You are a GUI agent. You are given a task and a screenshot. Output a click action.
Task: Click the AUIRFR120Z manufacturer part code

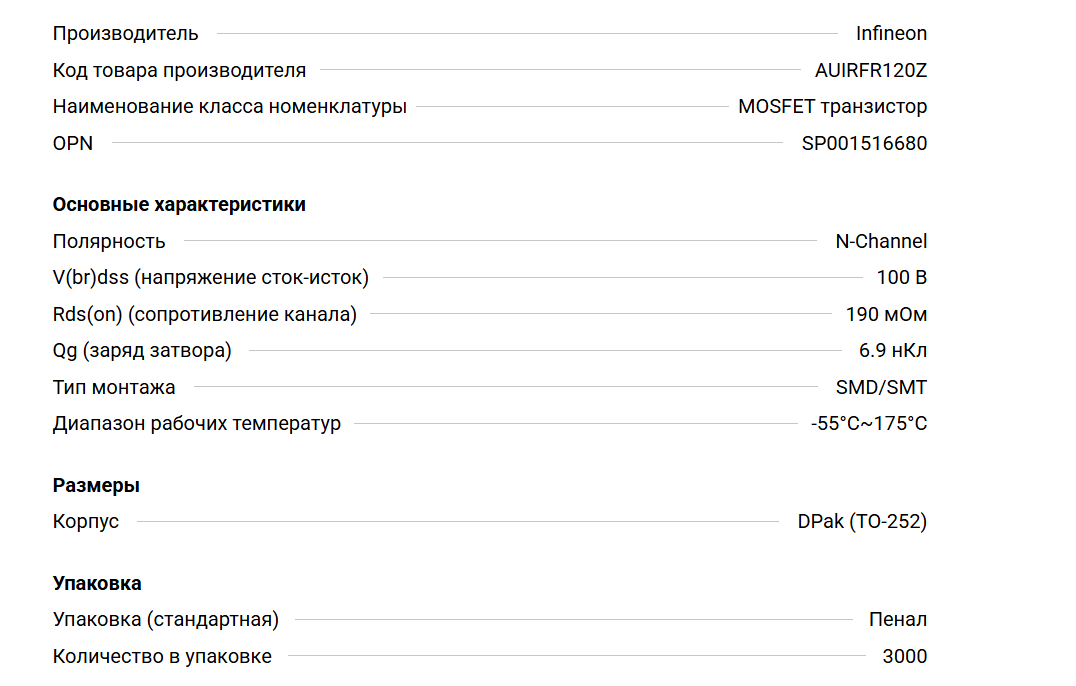[x=871, y=70]
